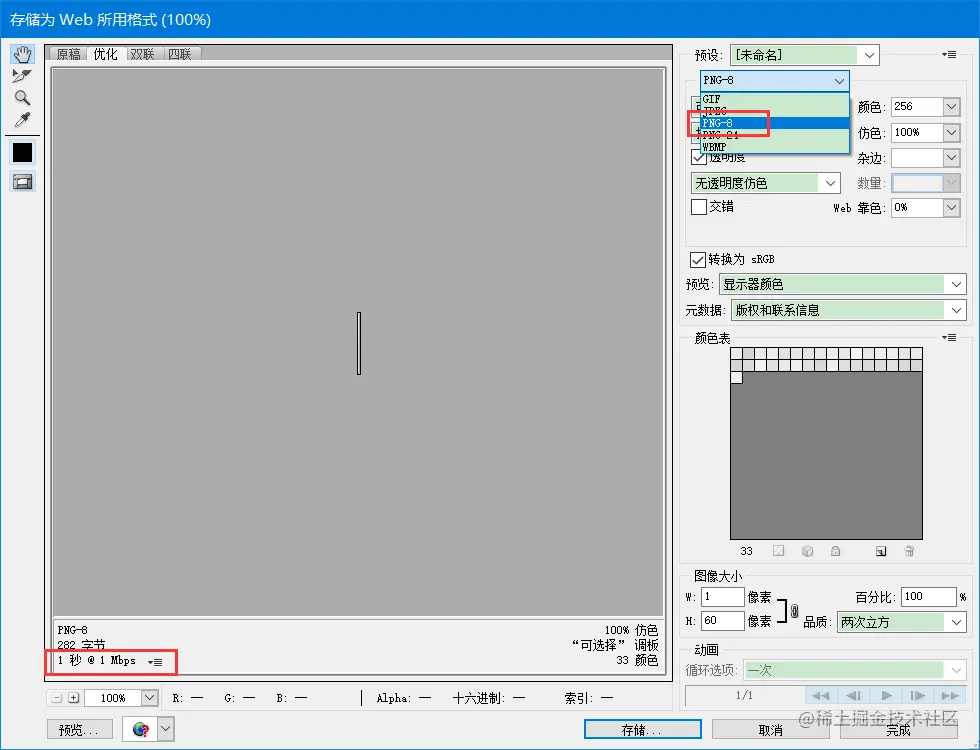Open the 预设 preset dropdown
This screenshot has height=750, width=980.
point(868,55)
